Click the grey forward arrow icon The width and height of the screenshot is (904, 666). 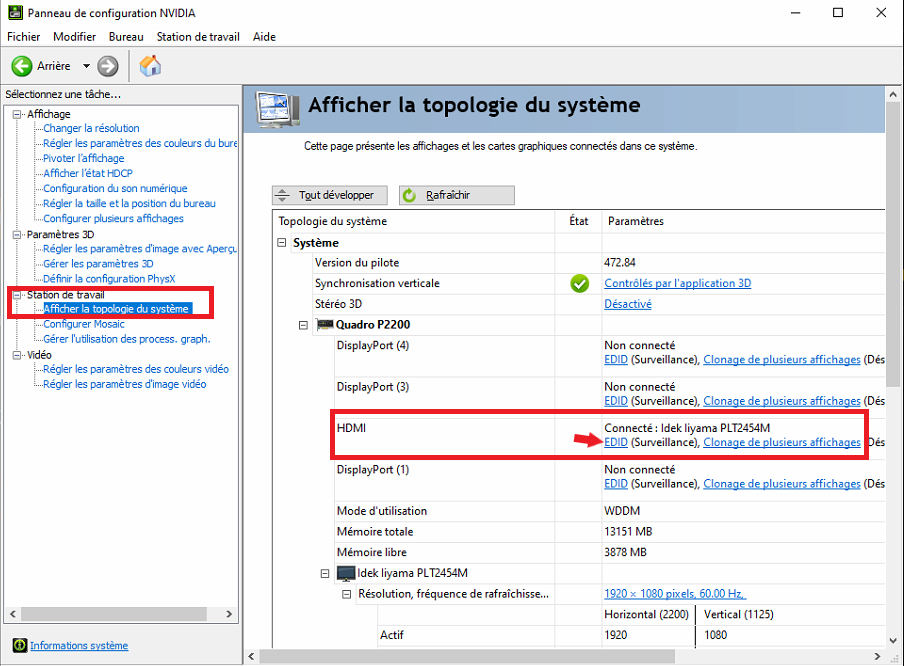pos(107,66)
